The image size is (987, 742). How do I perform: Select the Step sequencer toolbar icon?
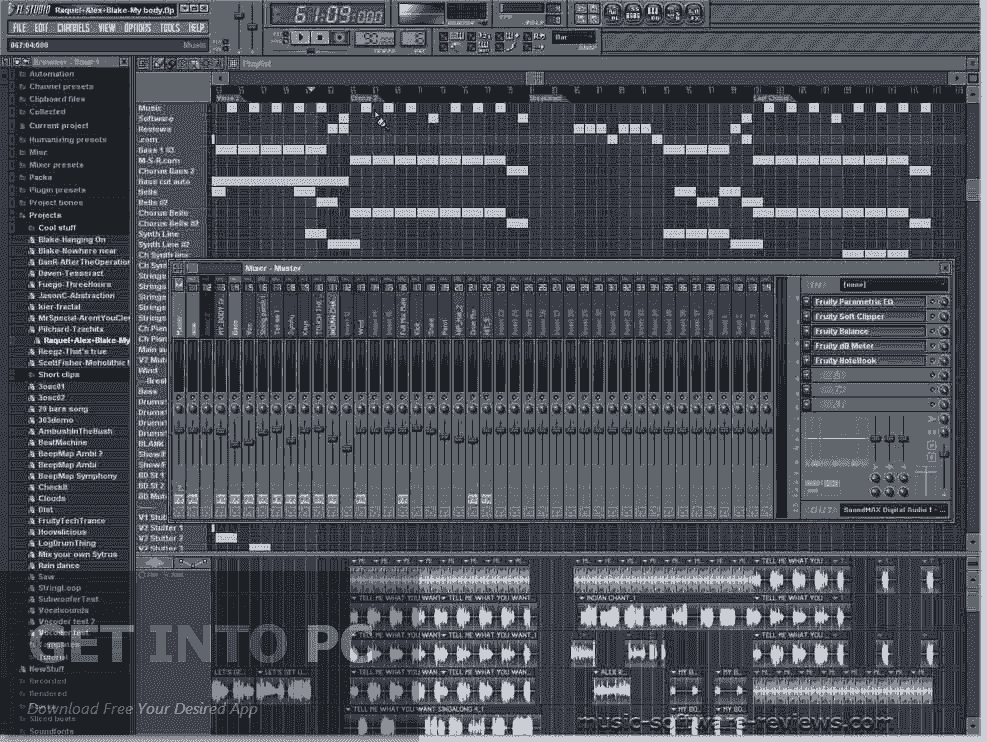(633, 13)
